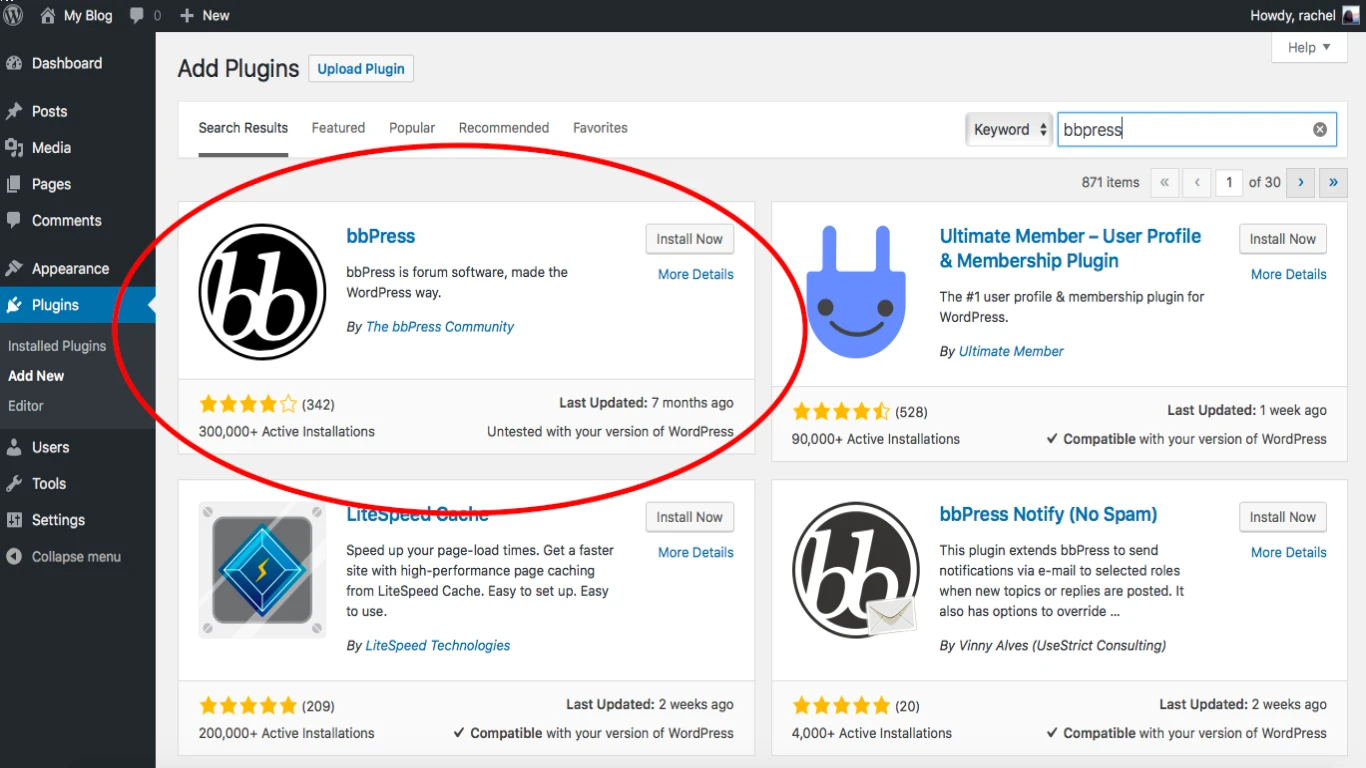Click the Settings sidebar icon
Image resolution: width=1366 pixels, height=768 pixels.
coord(14,520)
